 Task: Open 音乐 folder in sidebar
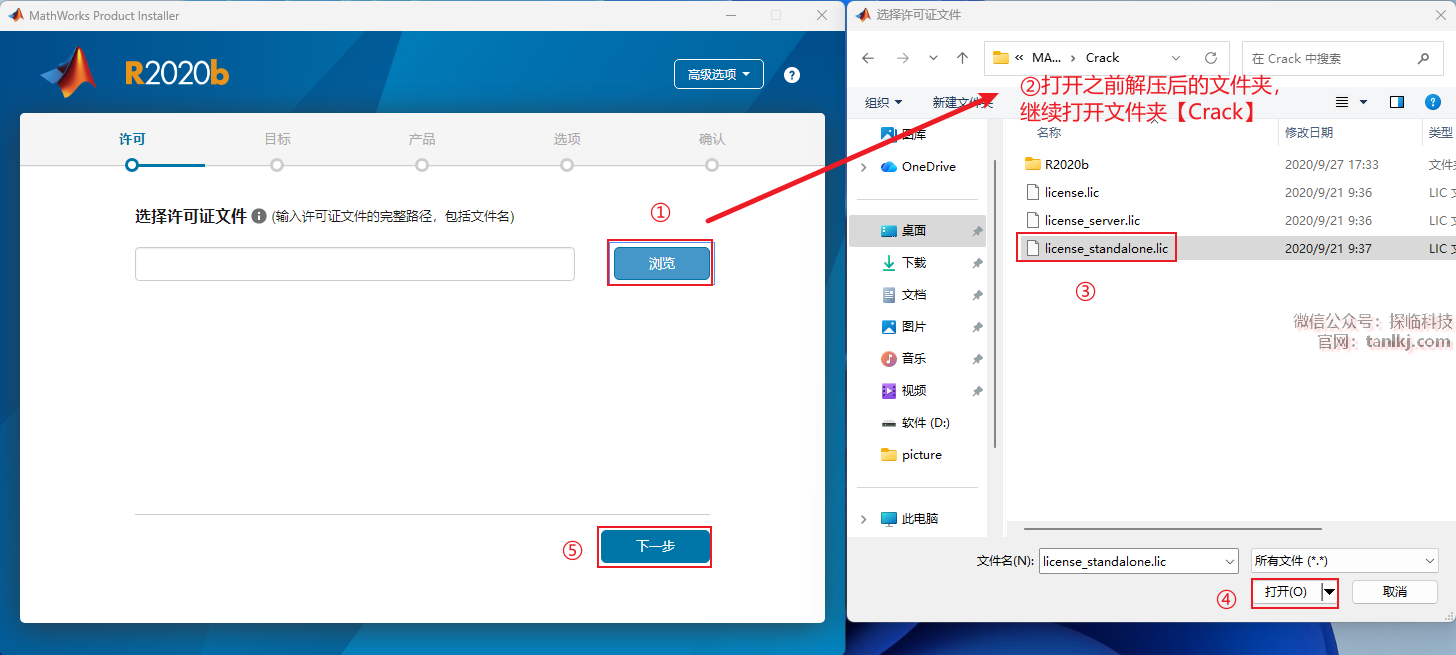point(914,359)
